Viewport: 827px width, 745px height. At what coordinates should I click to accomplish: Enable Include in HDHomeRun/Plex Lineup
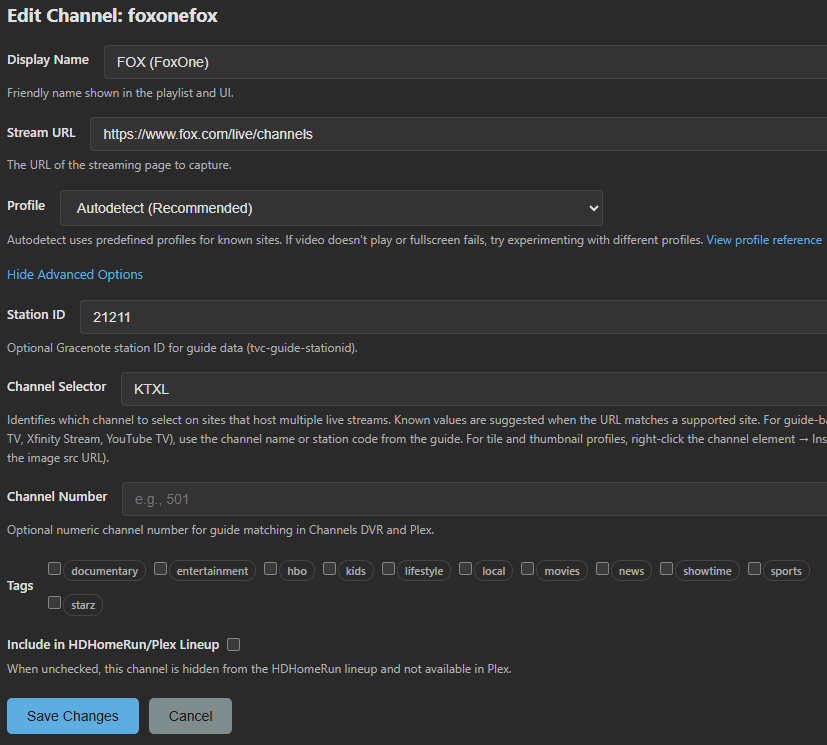[x=234, y=645]
